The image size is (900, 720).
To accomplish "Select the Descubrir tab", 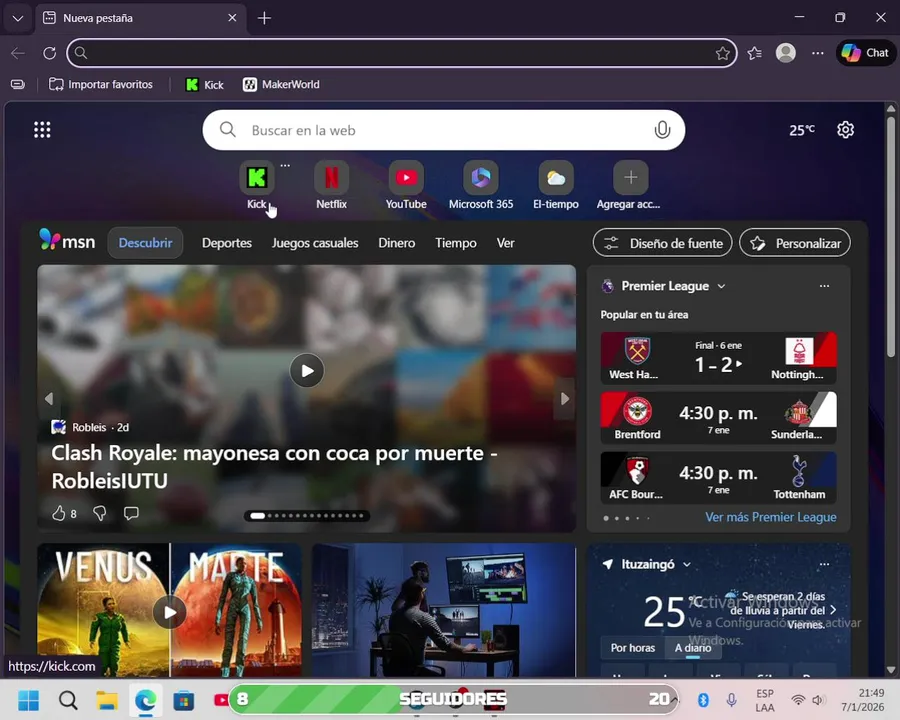I will 145,243.
